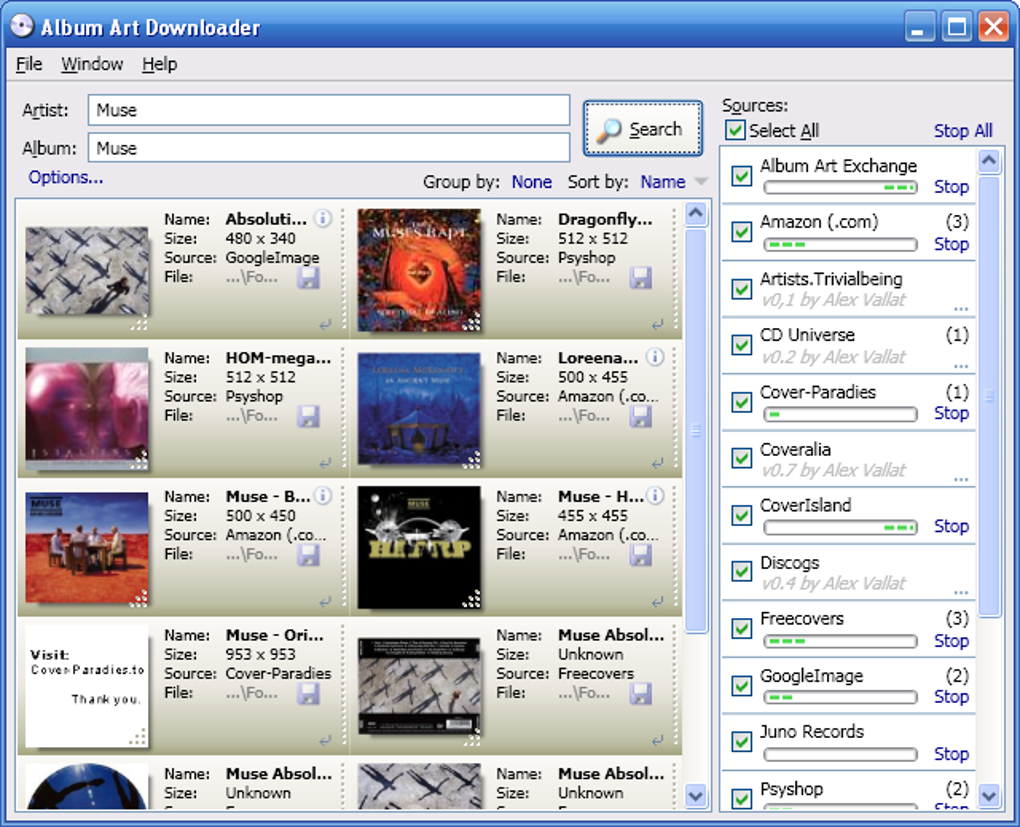Image resolution: width=1020 pixels, height=827 pixels.
Task: Stop the CoverIsland search
Action: point(951,526)
